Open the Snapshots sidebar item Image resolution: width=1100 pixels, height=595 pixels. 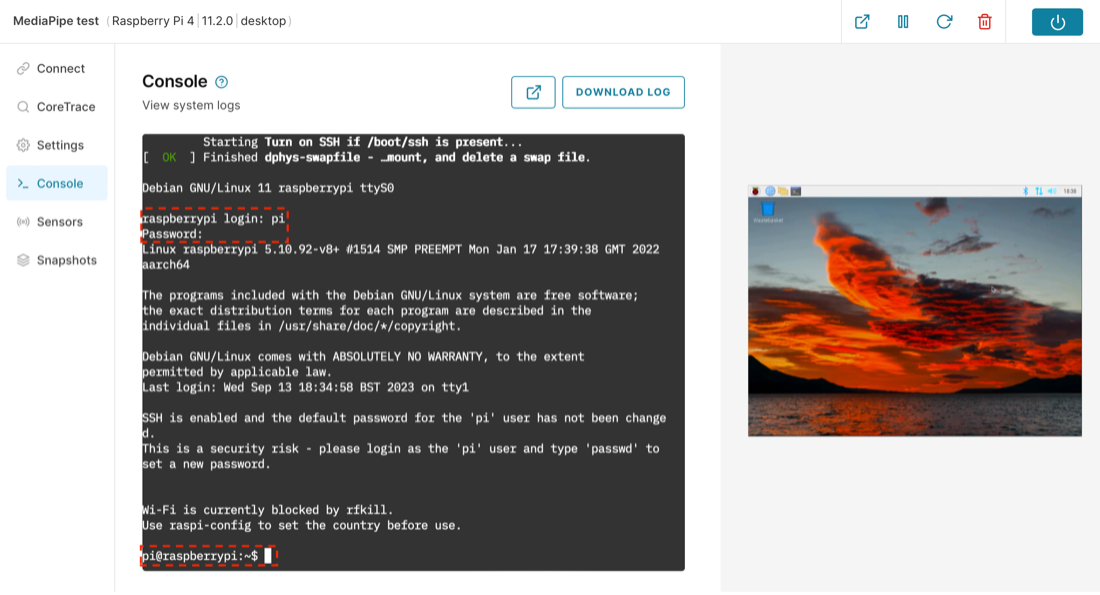tap(66, 260)
